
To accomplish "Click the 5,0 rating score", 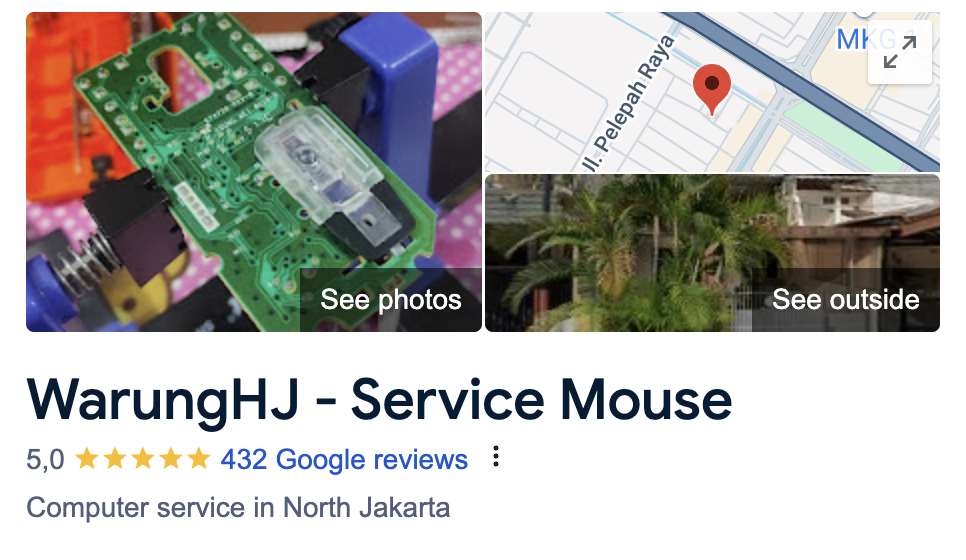I will (45, 460).
